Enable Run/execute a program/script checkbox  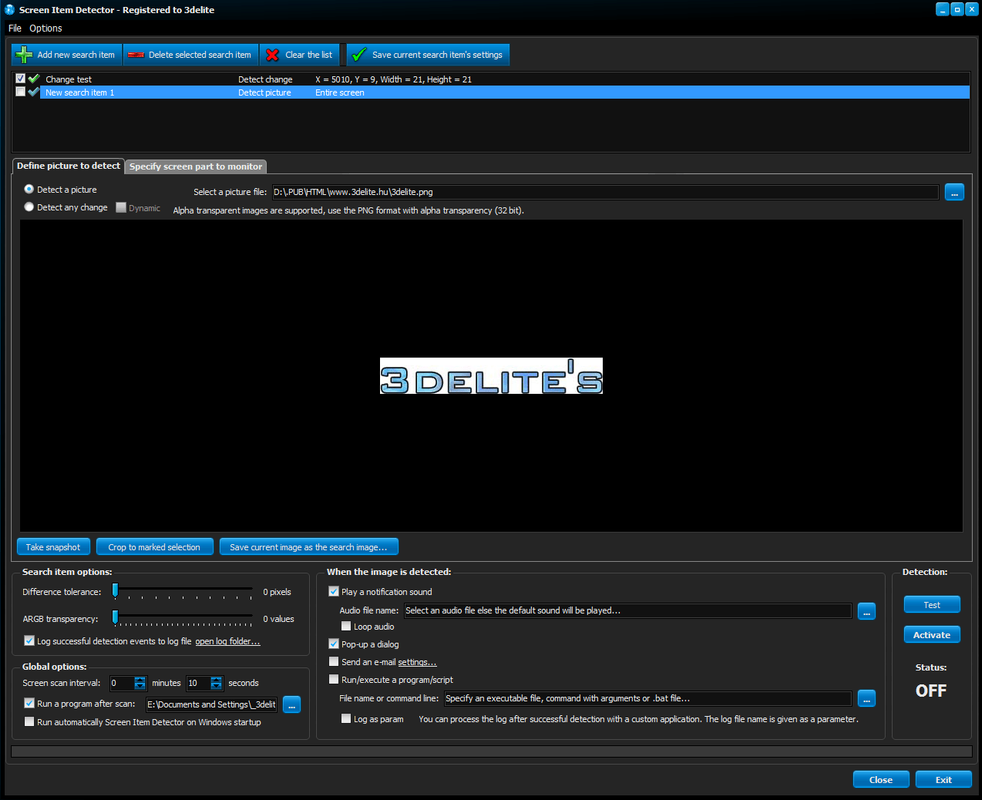[334, 679]
